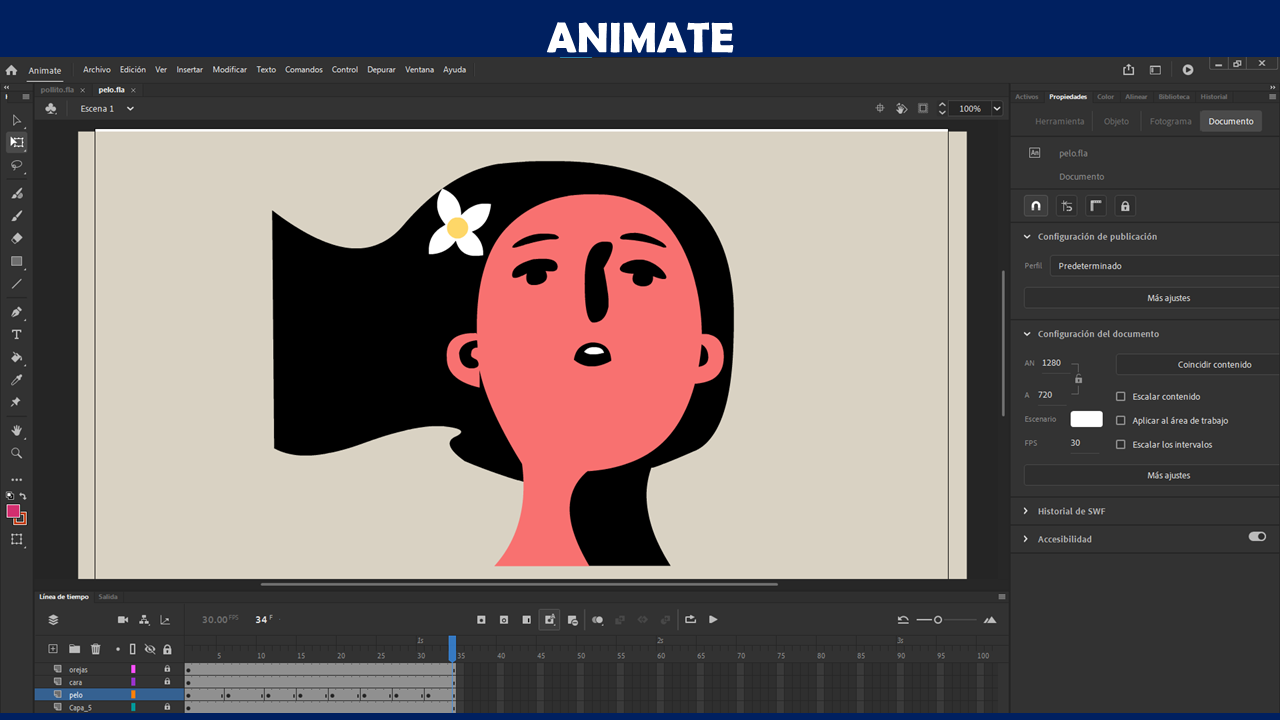Click Más ajustes under publication settings
Screen dimensions: 1280x720
pos(1168,298)
